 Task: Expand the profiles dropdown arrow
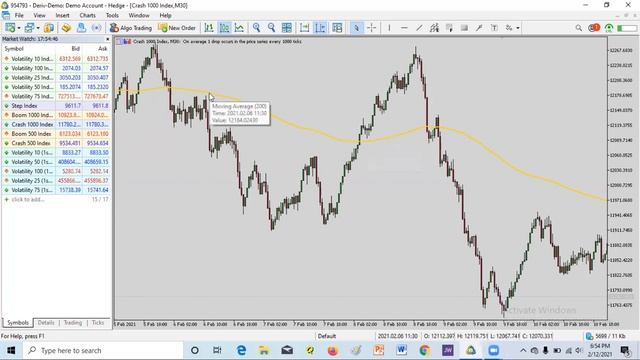coord(38,28)
